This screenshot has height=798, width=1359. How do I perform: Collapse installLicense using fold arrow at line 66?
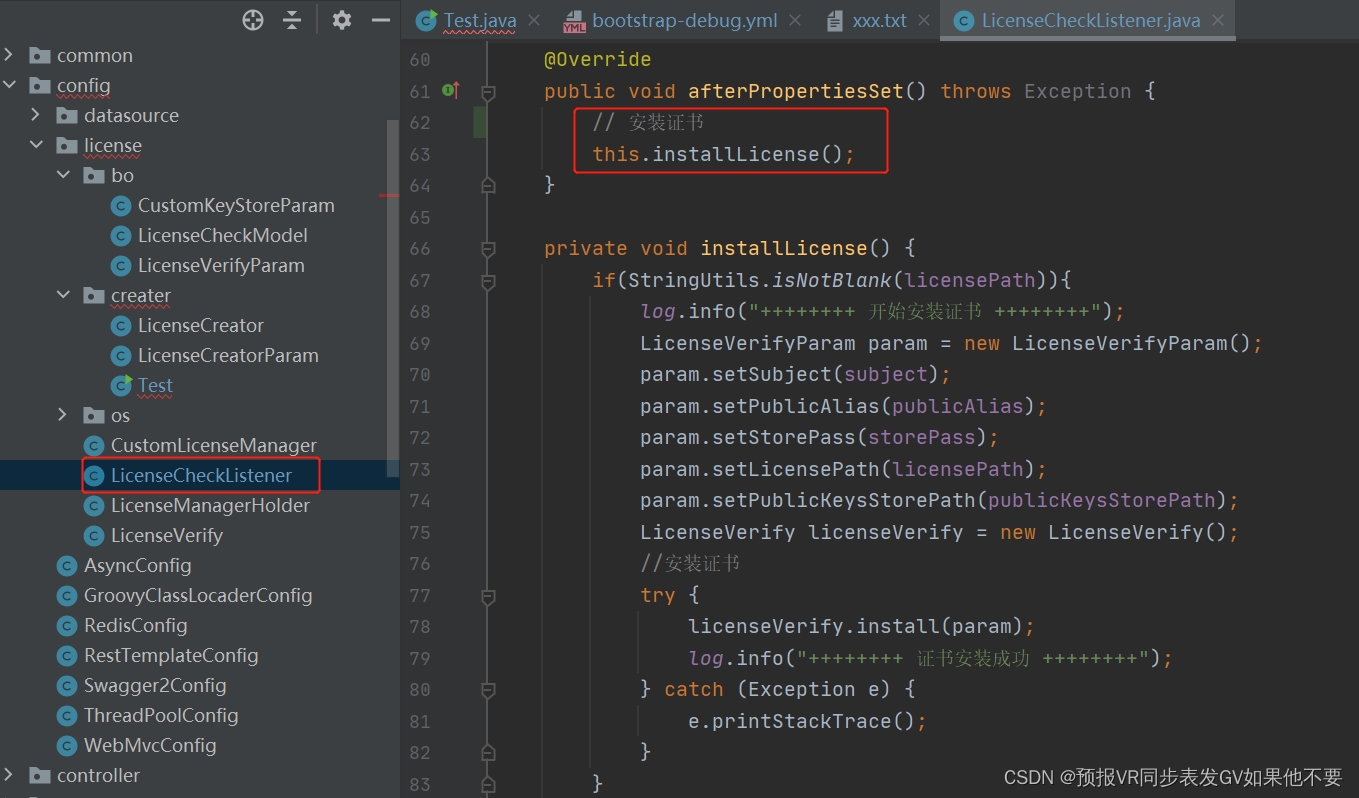point(488,248)
